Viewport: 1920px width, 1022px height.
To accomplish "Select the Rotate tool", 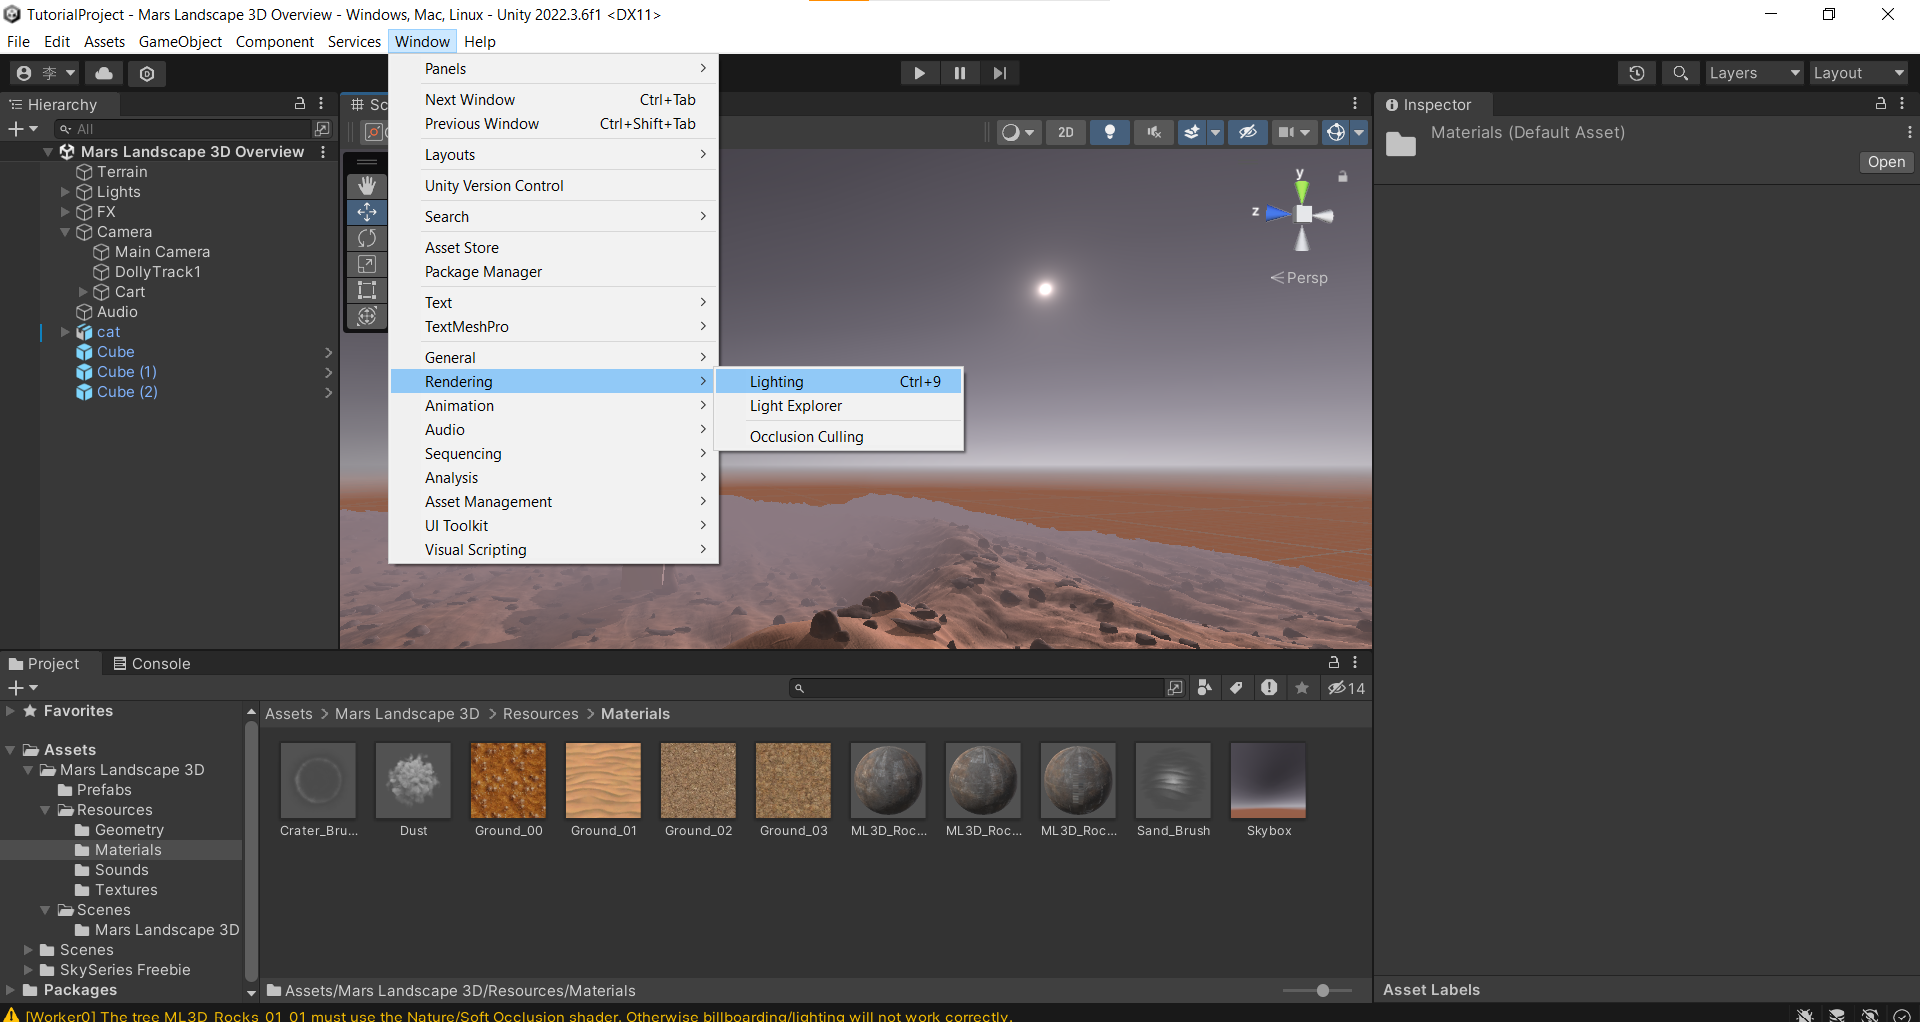I will [x=367, y=238].
